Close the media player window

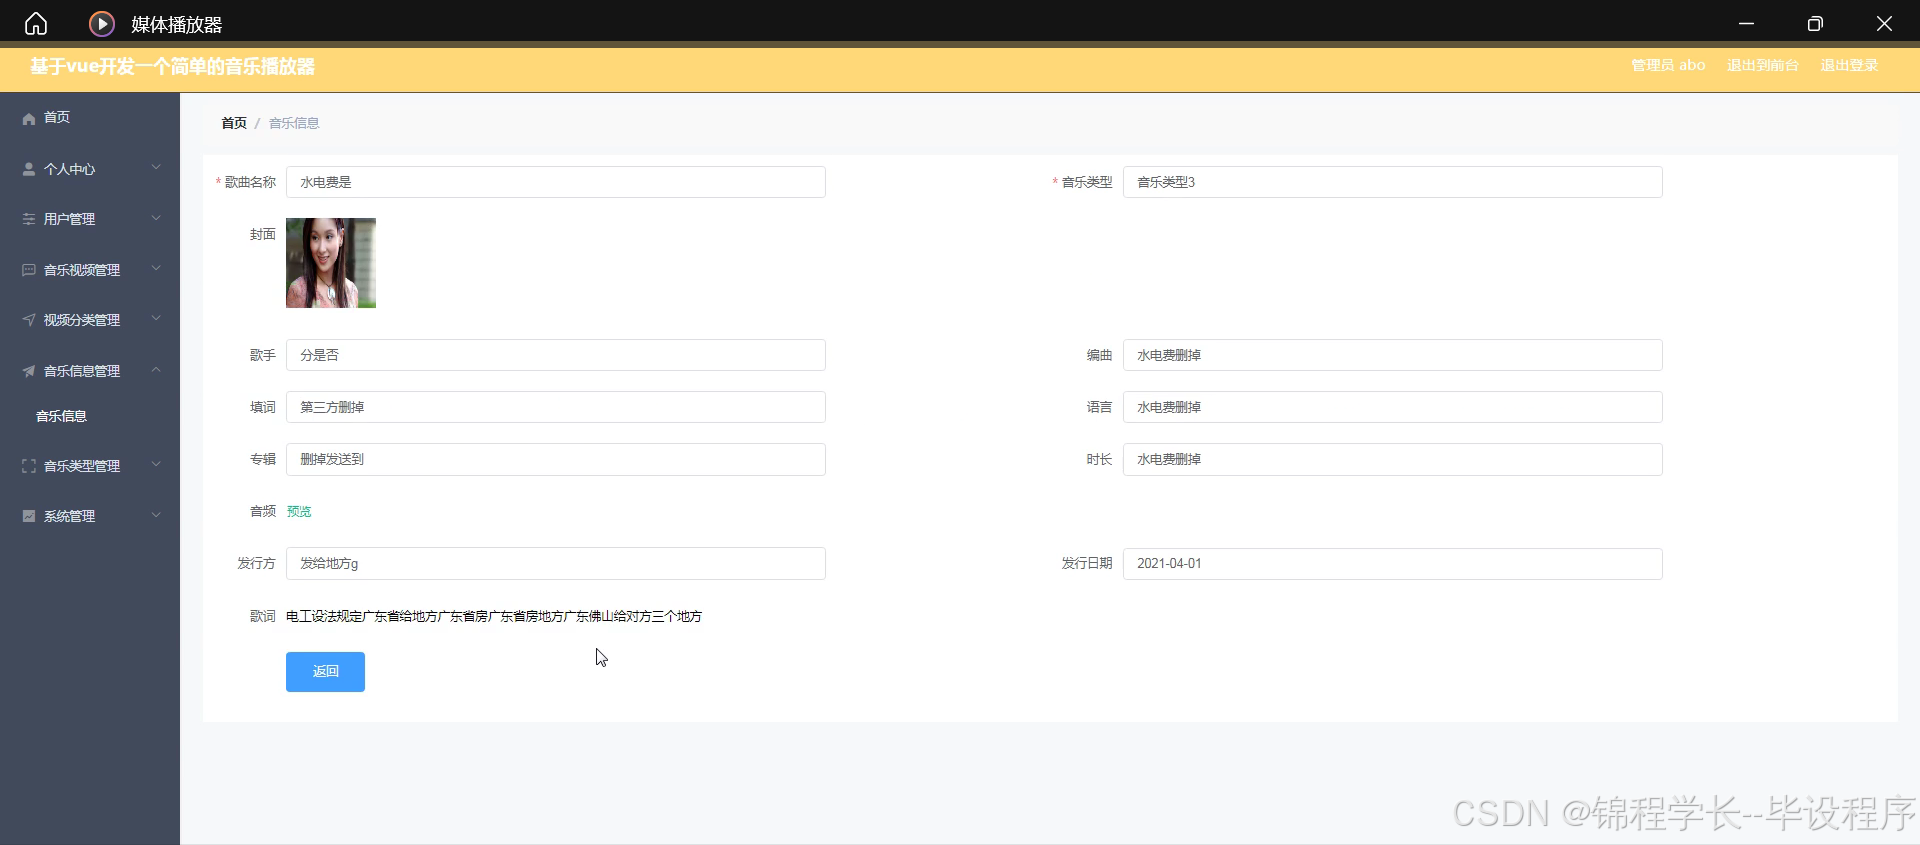pos(1884,23)
